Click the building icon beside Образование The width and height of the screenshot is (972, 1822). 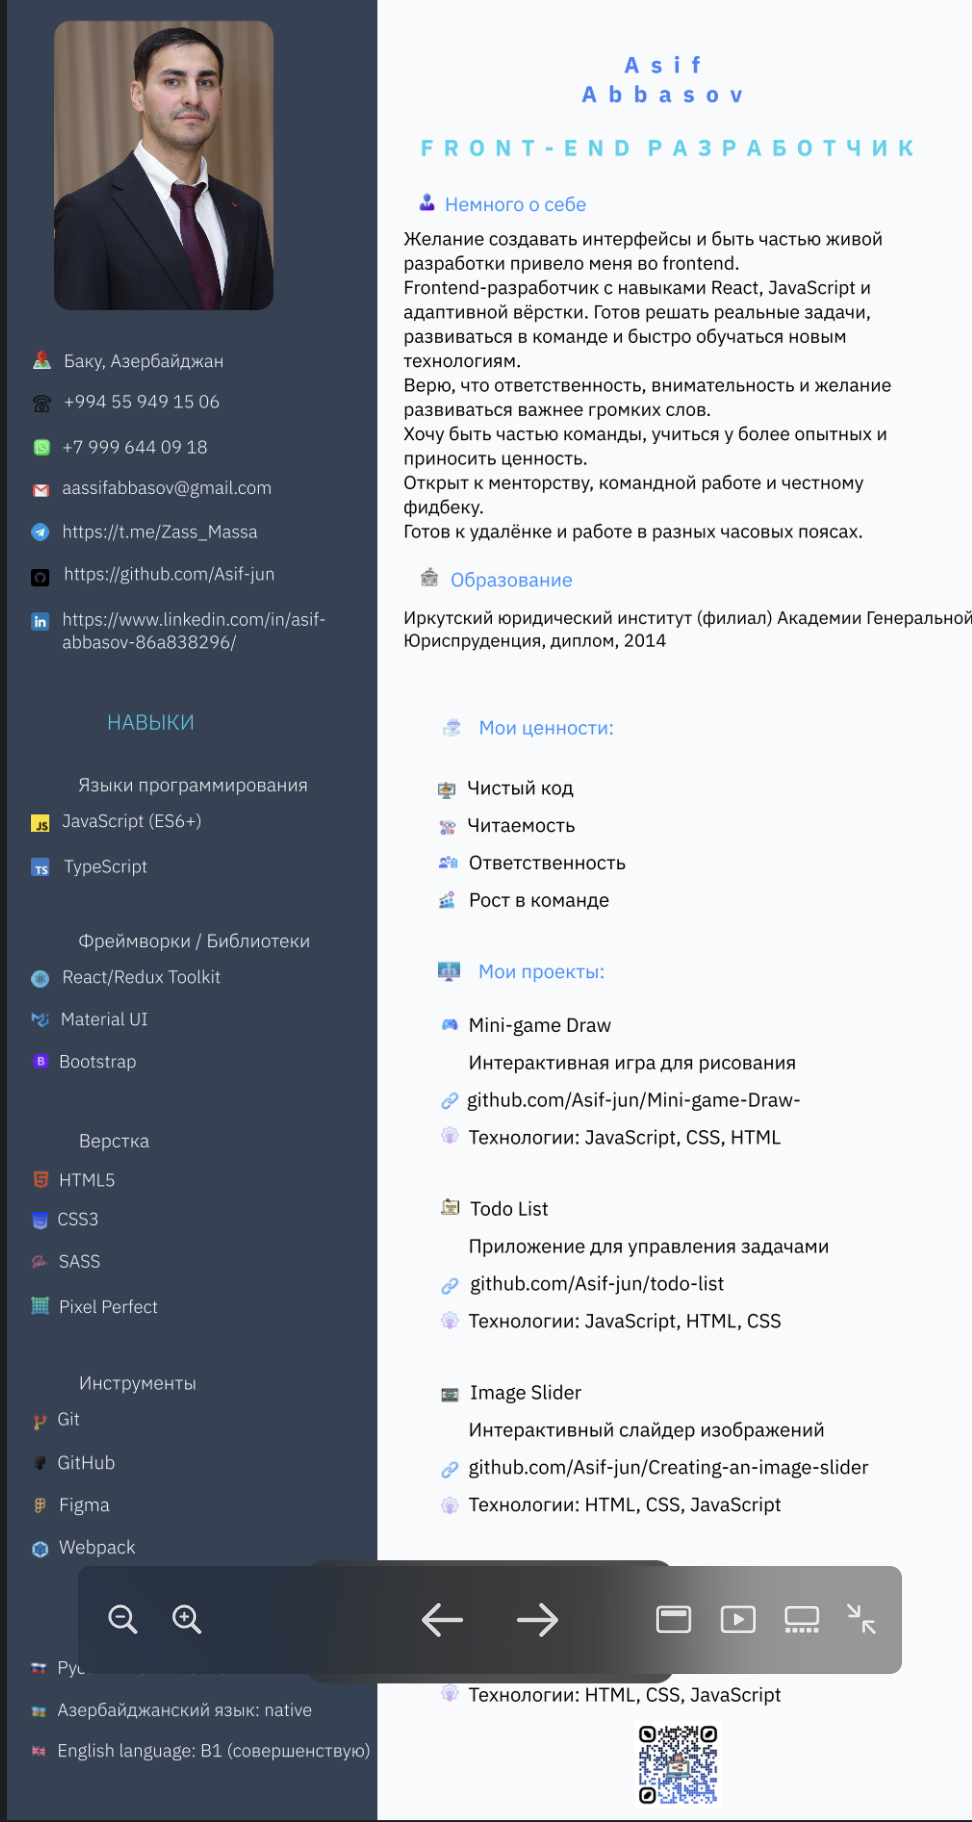pos(429,577)
